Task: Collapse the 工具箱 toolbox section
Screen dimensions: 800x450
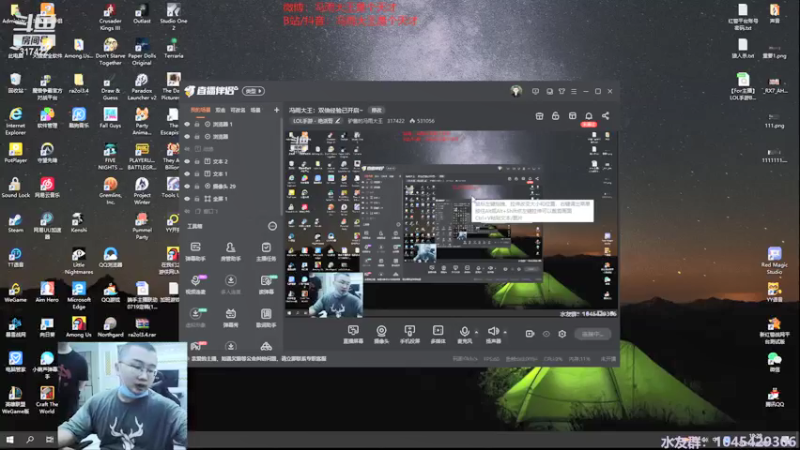Action: click(272, 226)
